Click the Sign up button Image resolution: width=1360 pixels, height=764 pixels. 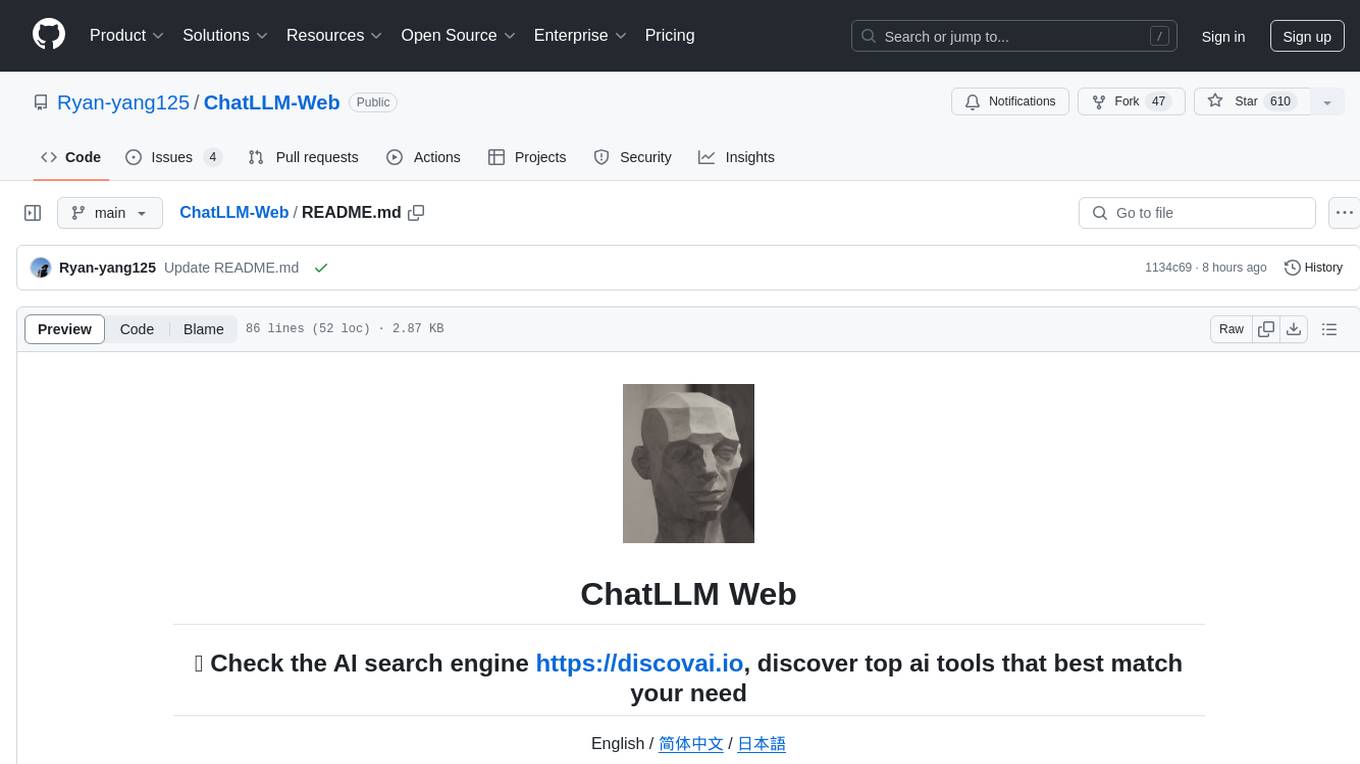[x=1307, y=36]
